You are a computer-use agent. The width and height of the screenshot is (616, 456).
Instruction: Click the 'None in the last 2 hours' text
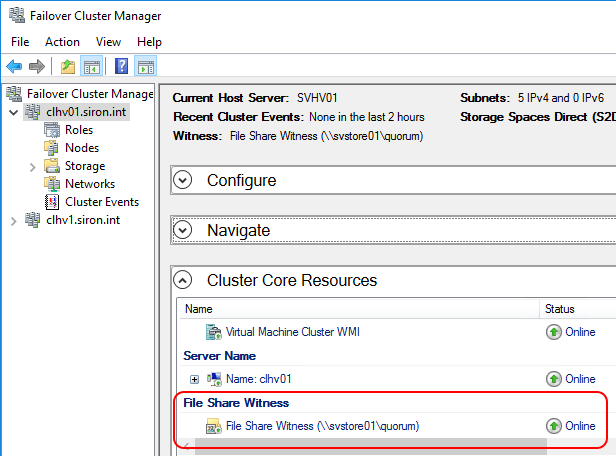pyautogui.click(x=367, y=117)
